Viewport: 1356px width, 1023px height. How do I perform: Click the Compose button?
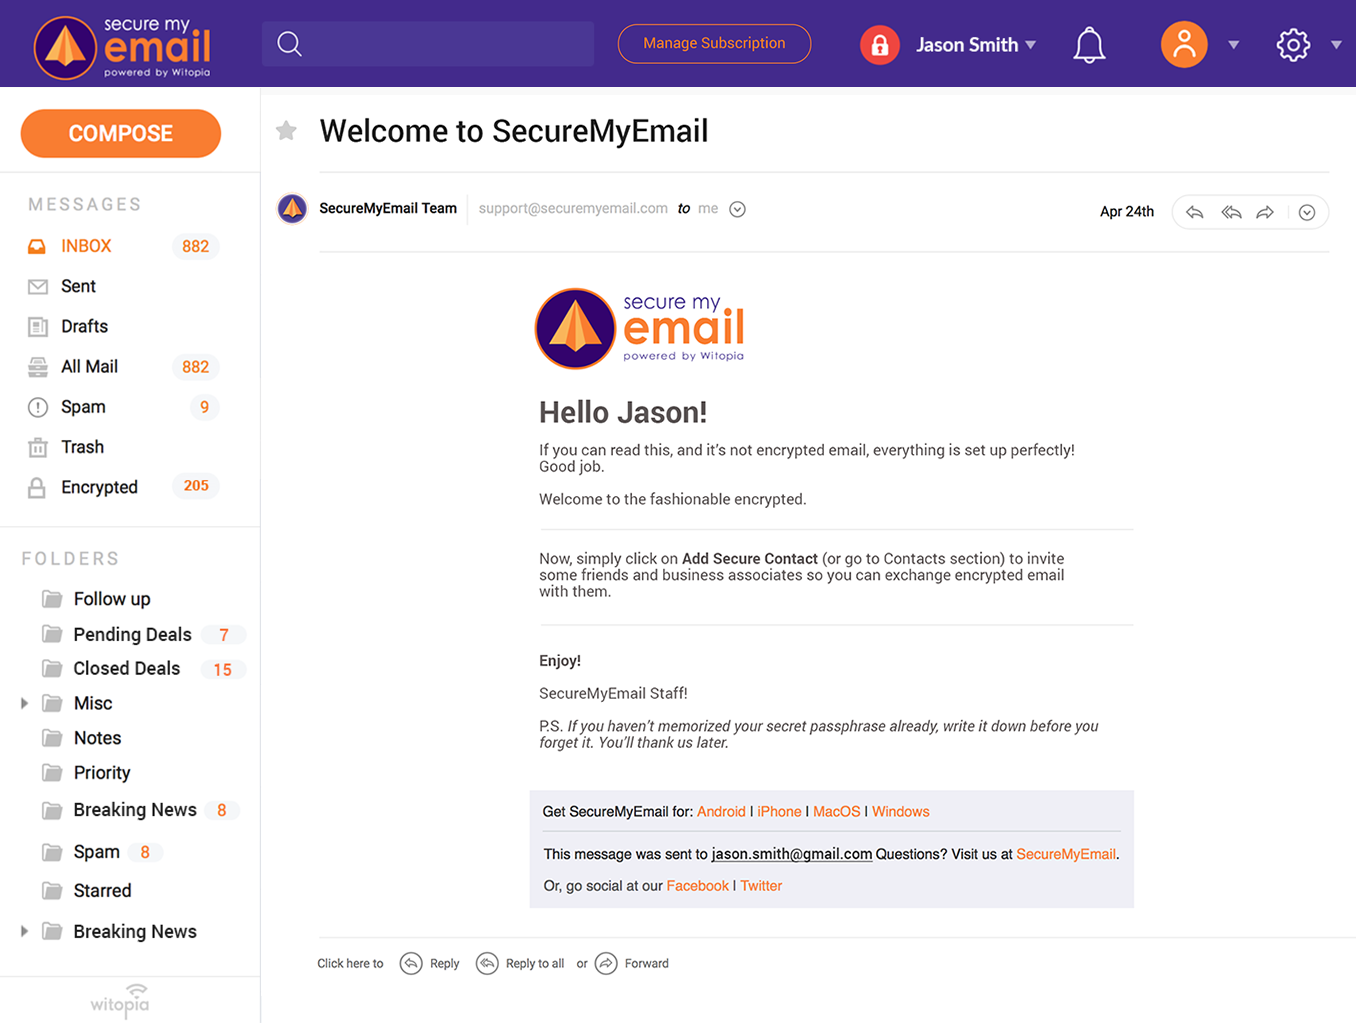[x=121, y=134]
